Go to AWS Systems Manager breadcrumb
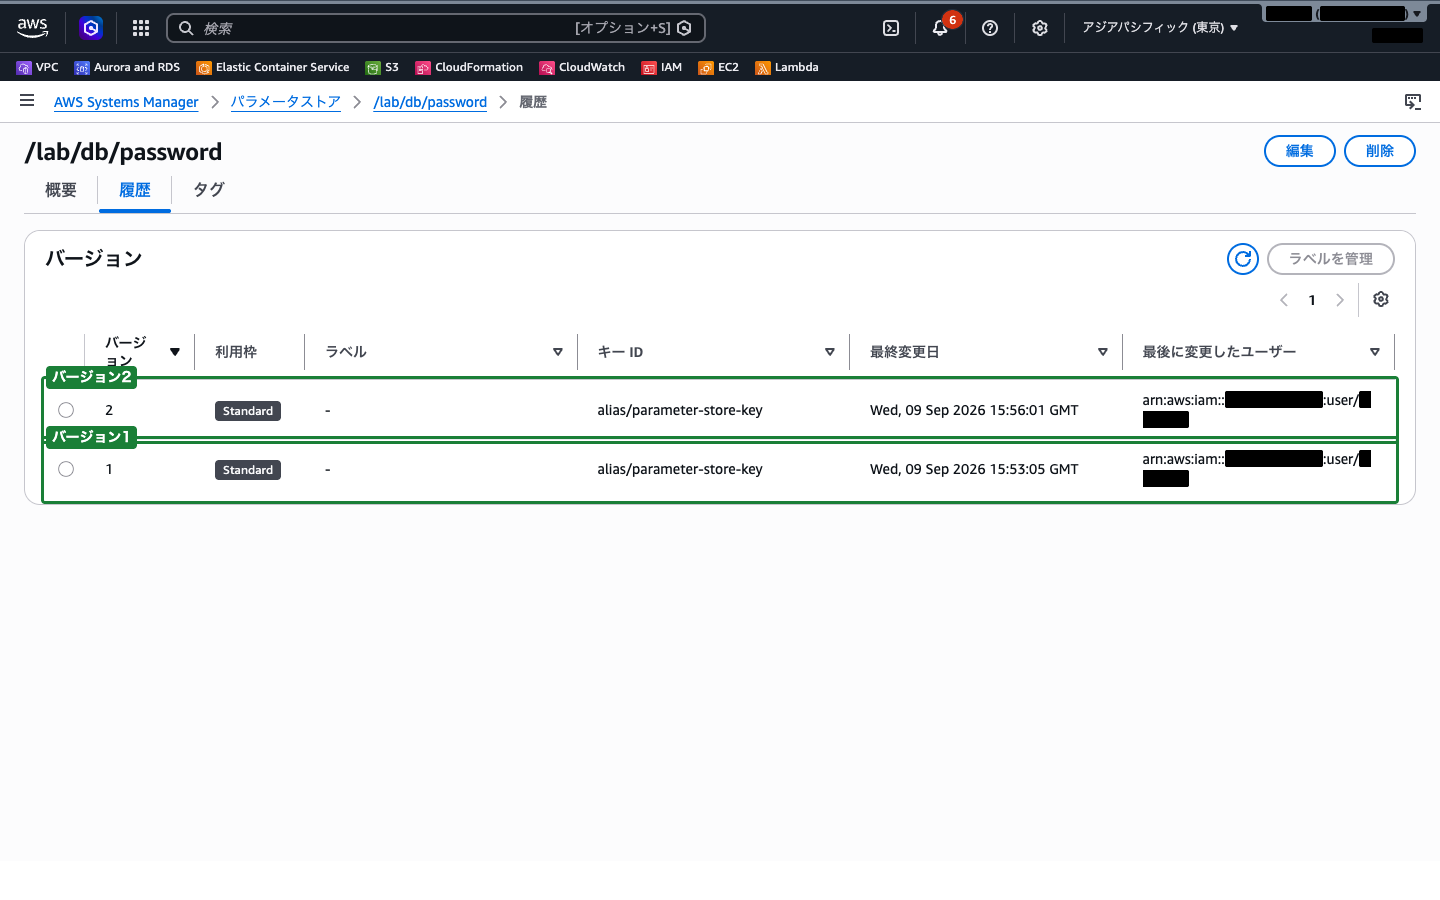This screenshot has height=900, width=1440. click(x=126, y=102)
